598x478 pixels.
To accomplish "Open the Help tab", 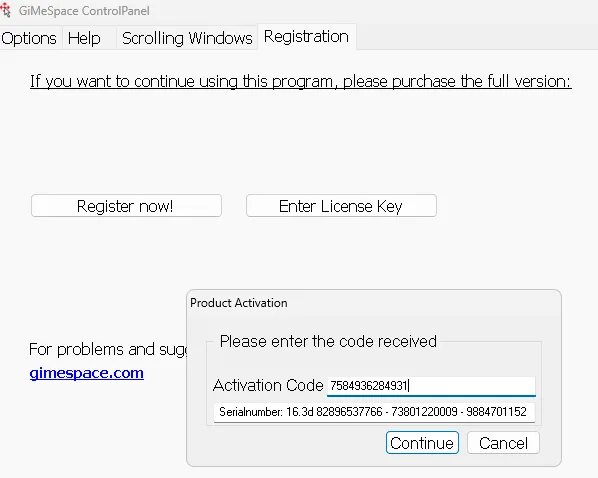I will tap(84, 38).
